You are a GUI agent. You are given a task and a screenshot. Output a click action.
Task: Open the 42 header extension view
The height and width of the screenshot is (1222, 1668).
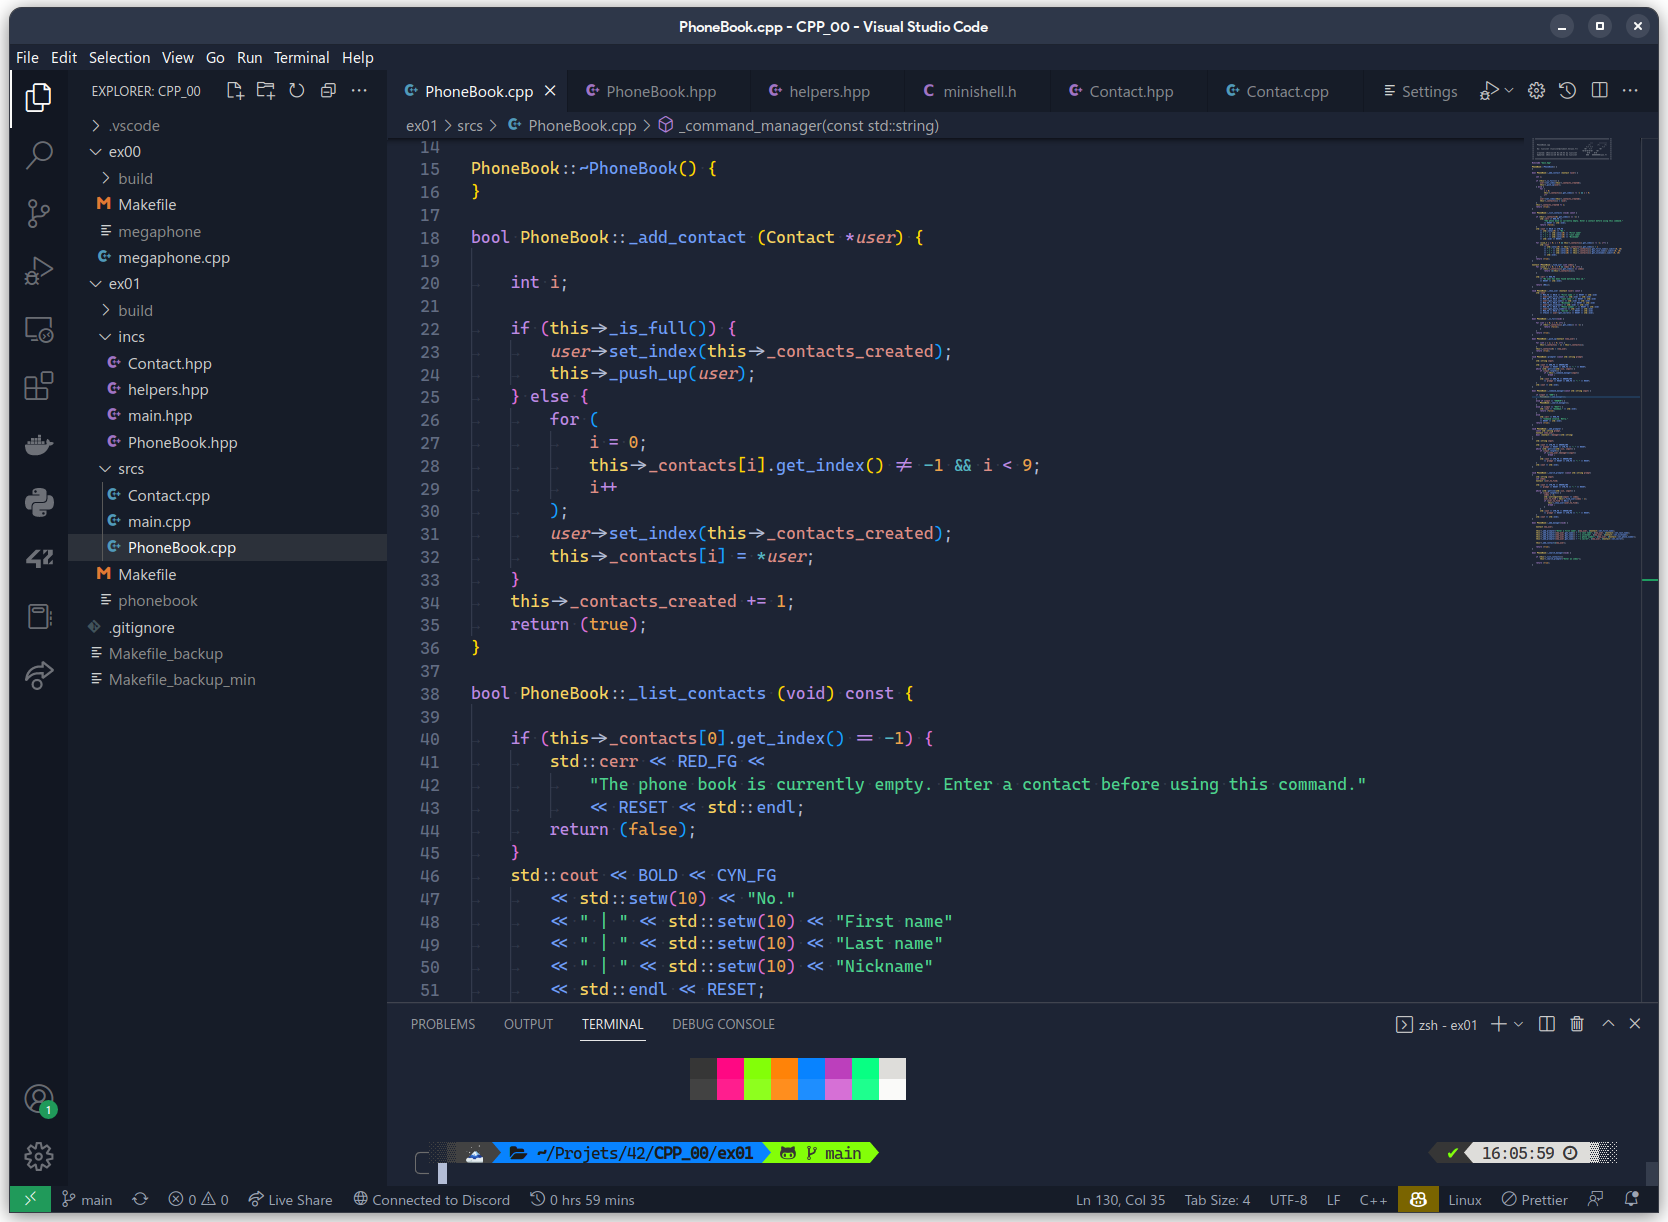pyautogui.click(x=39, y=559)
